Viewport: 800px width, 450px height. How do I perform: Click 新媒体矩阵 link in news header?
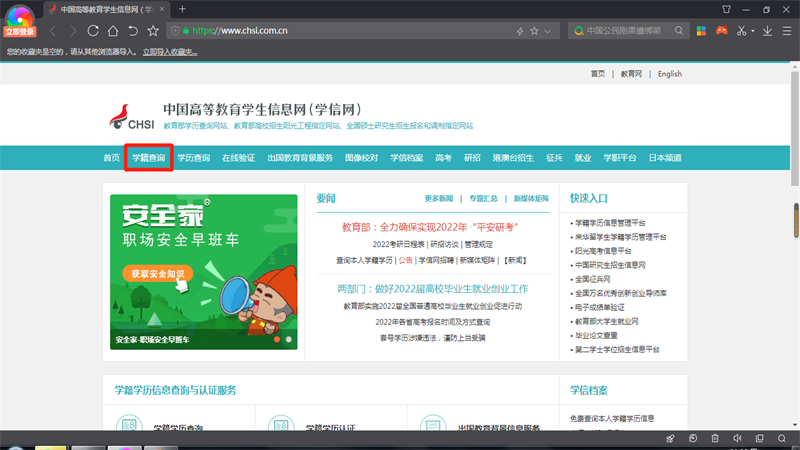(531, 198)
